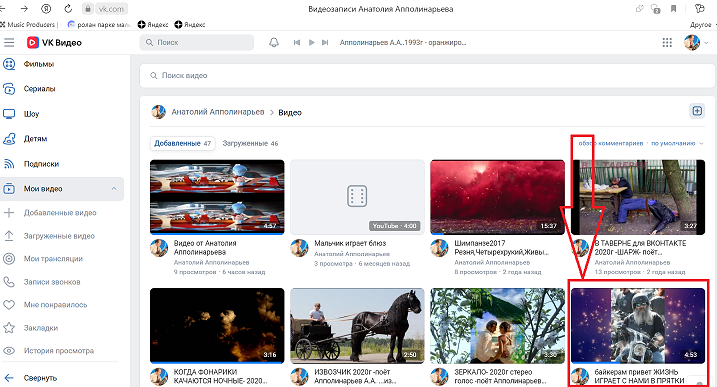
Task: Open the Другое bookmarks folder
Action: (x=702, y=25)
